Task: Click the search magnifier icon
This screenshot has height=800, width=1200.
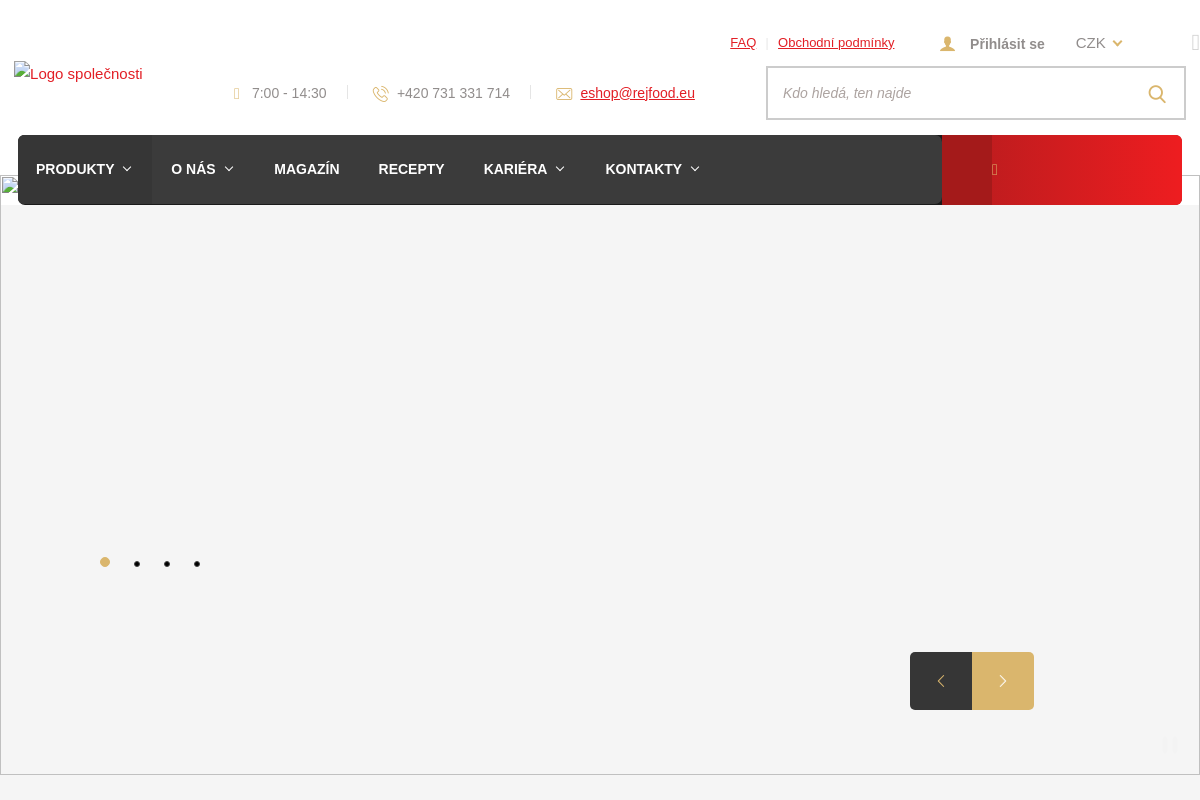Action: [1157, 94]
